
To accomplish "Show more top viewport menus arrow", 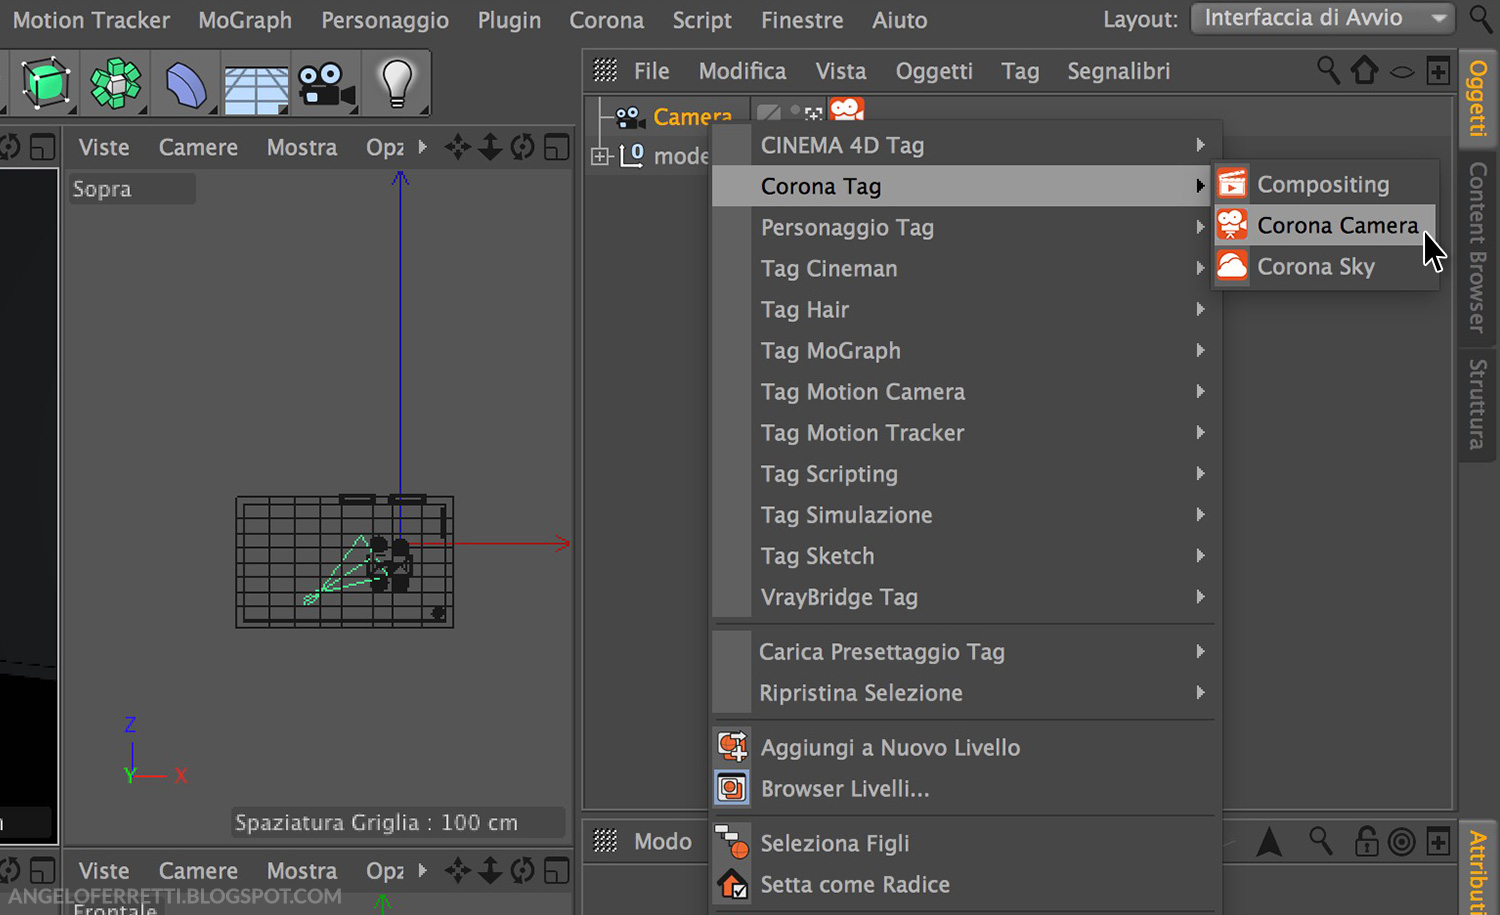I will pos(422,146).
